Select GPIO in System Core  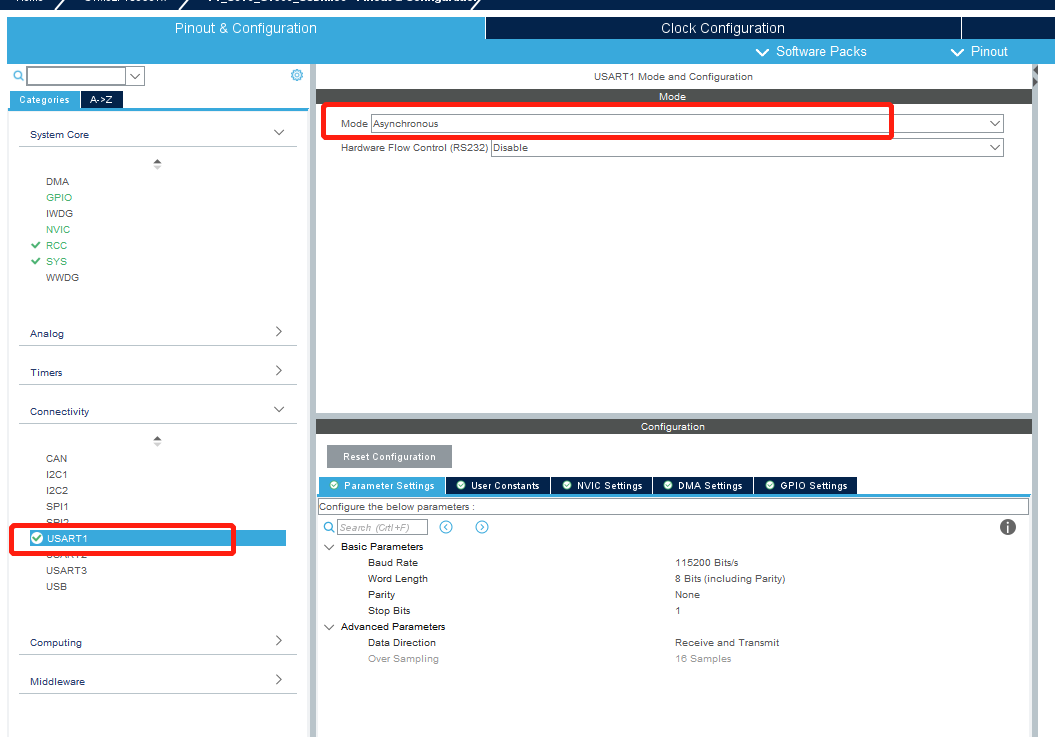59,197
